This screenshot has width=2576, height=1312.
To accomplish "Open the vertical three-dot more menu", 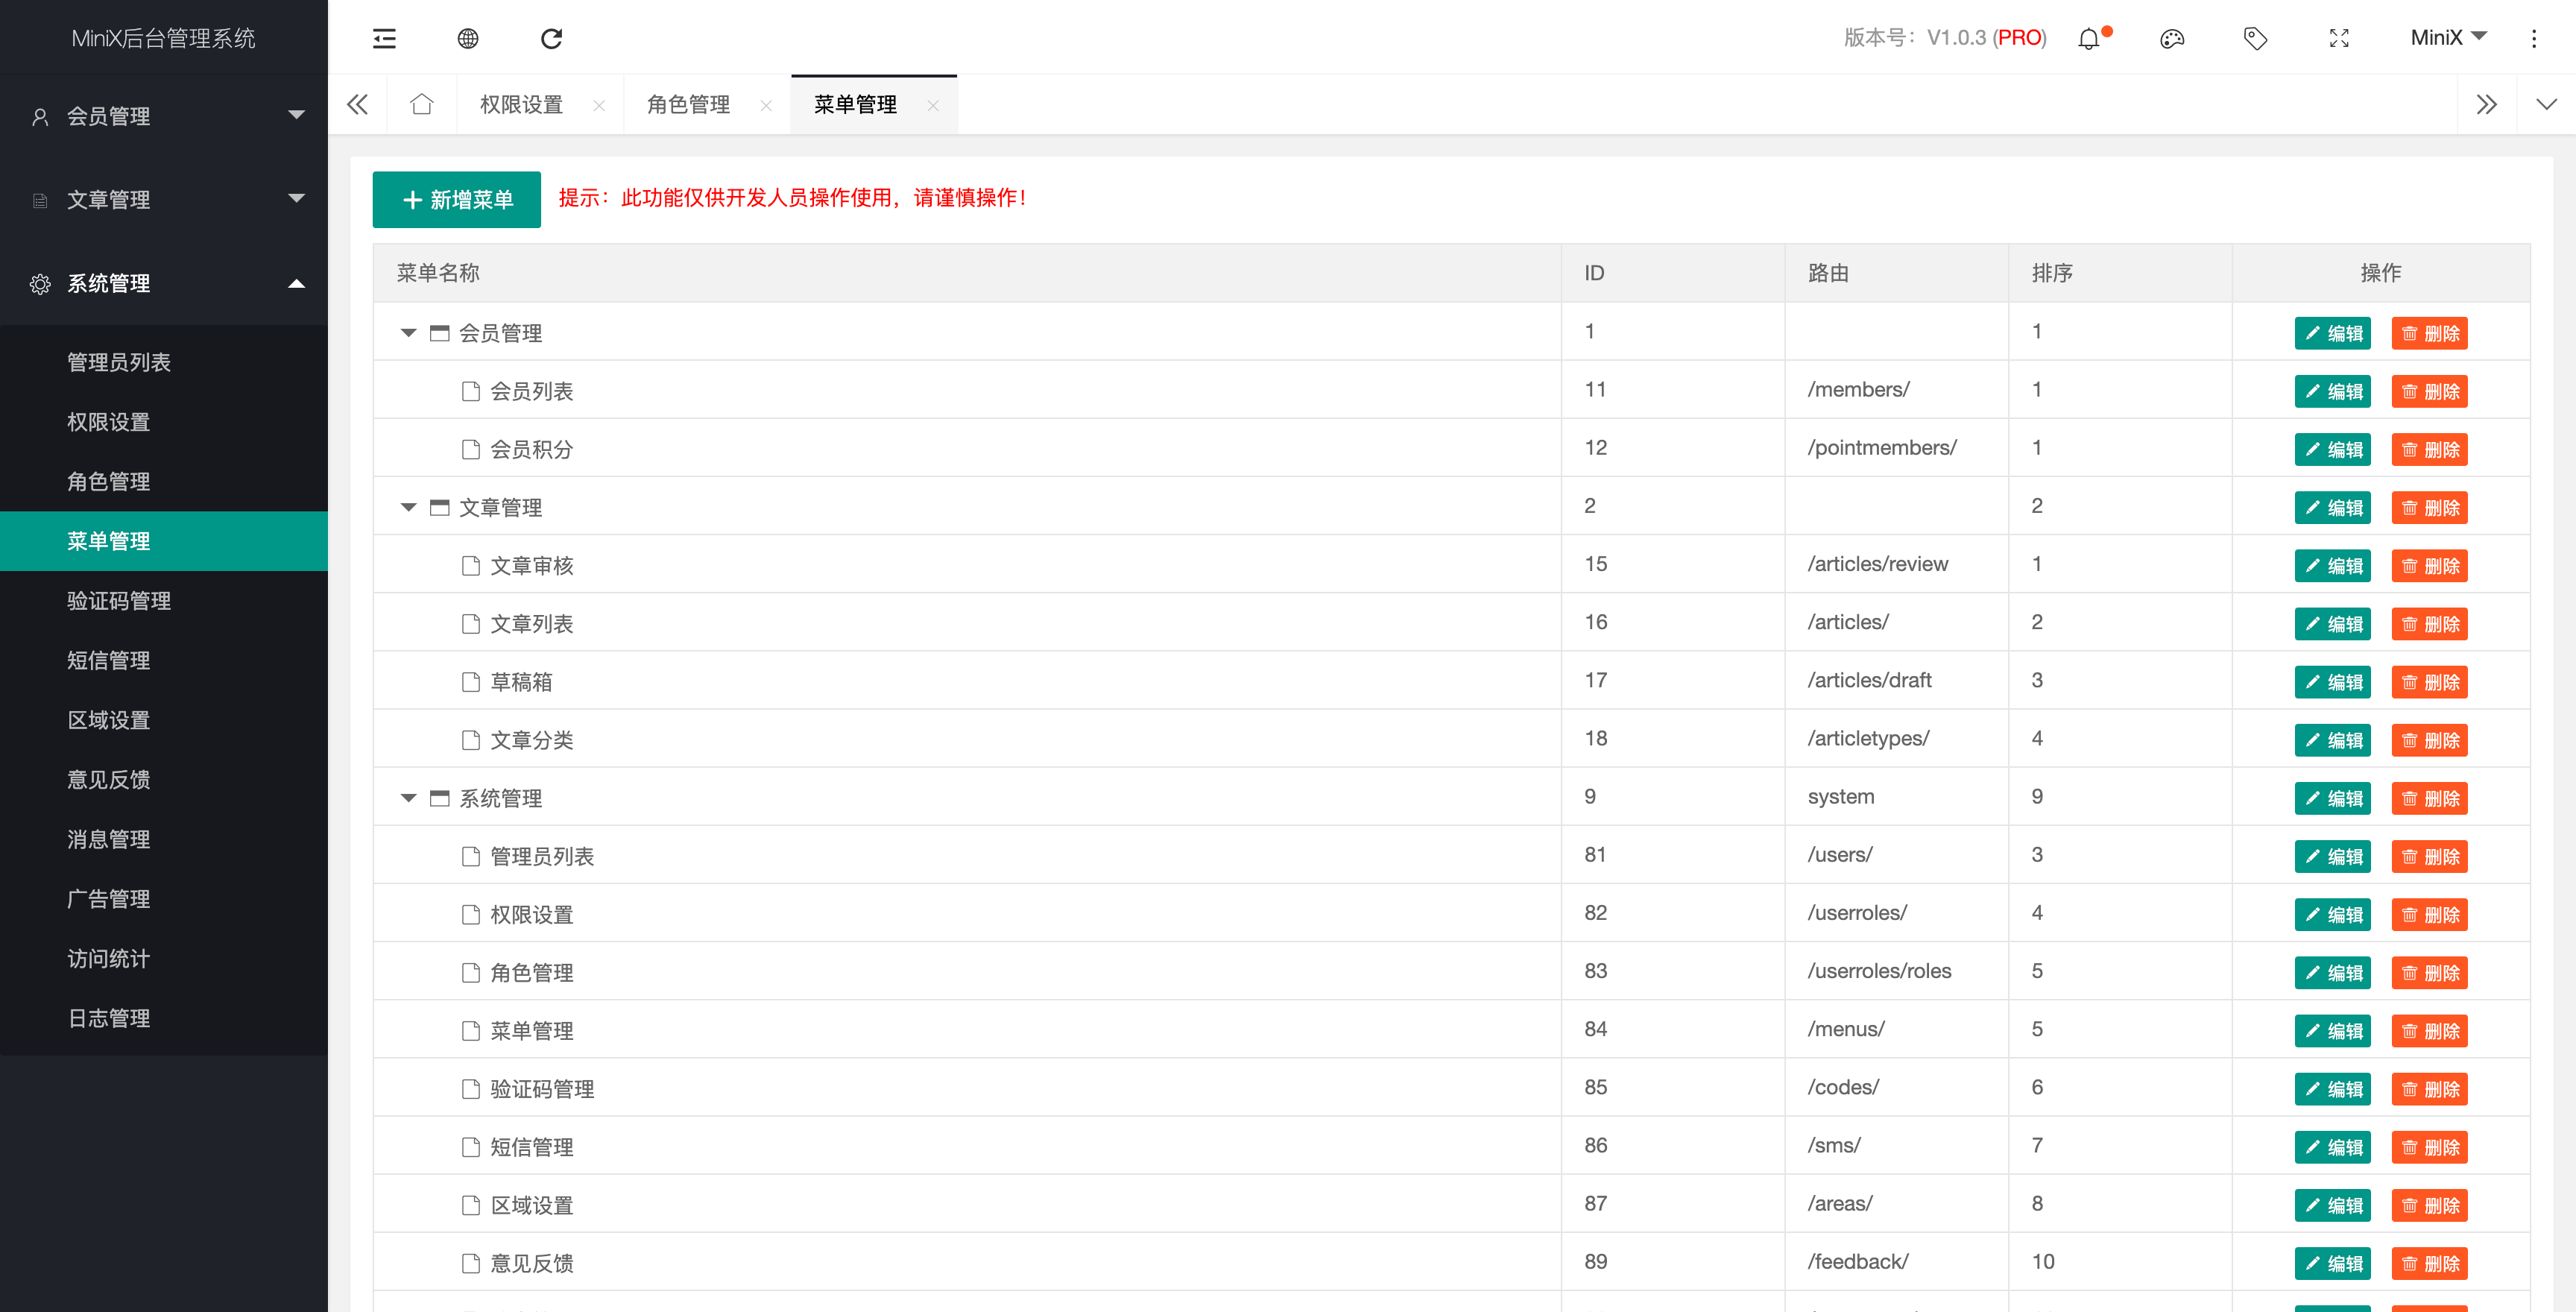I will pyautogui.click(x=2534, y=39).
